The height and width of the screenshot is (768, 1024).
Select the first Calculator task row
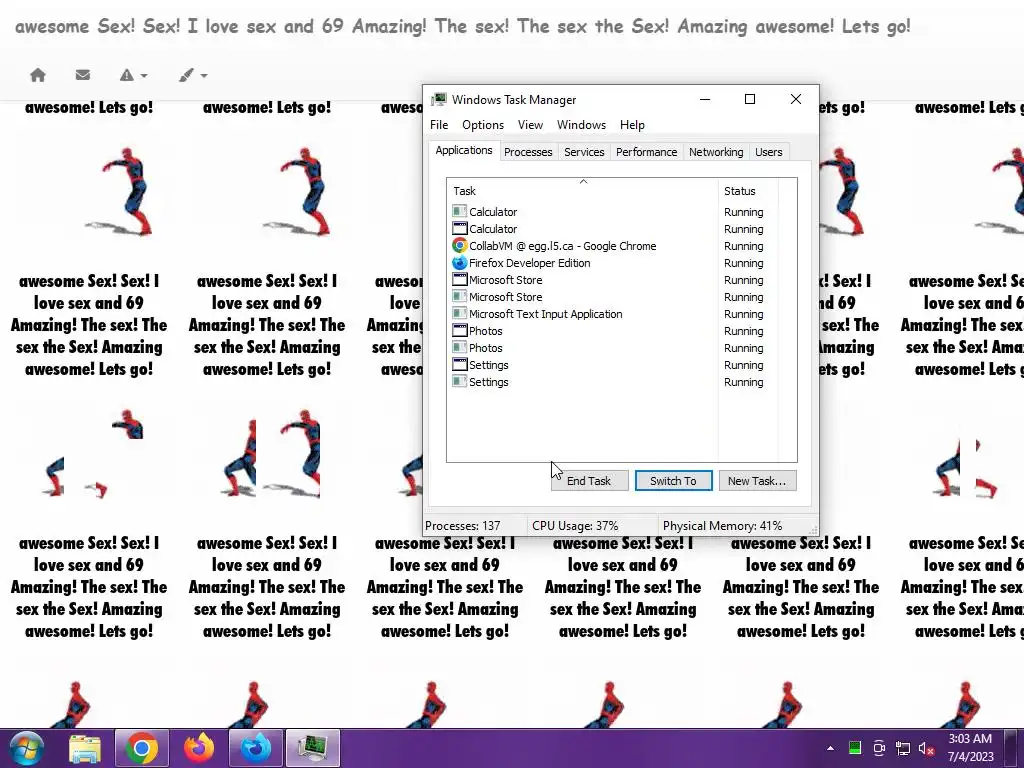click(613, 212)
